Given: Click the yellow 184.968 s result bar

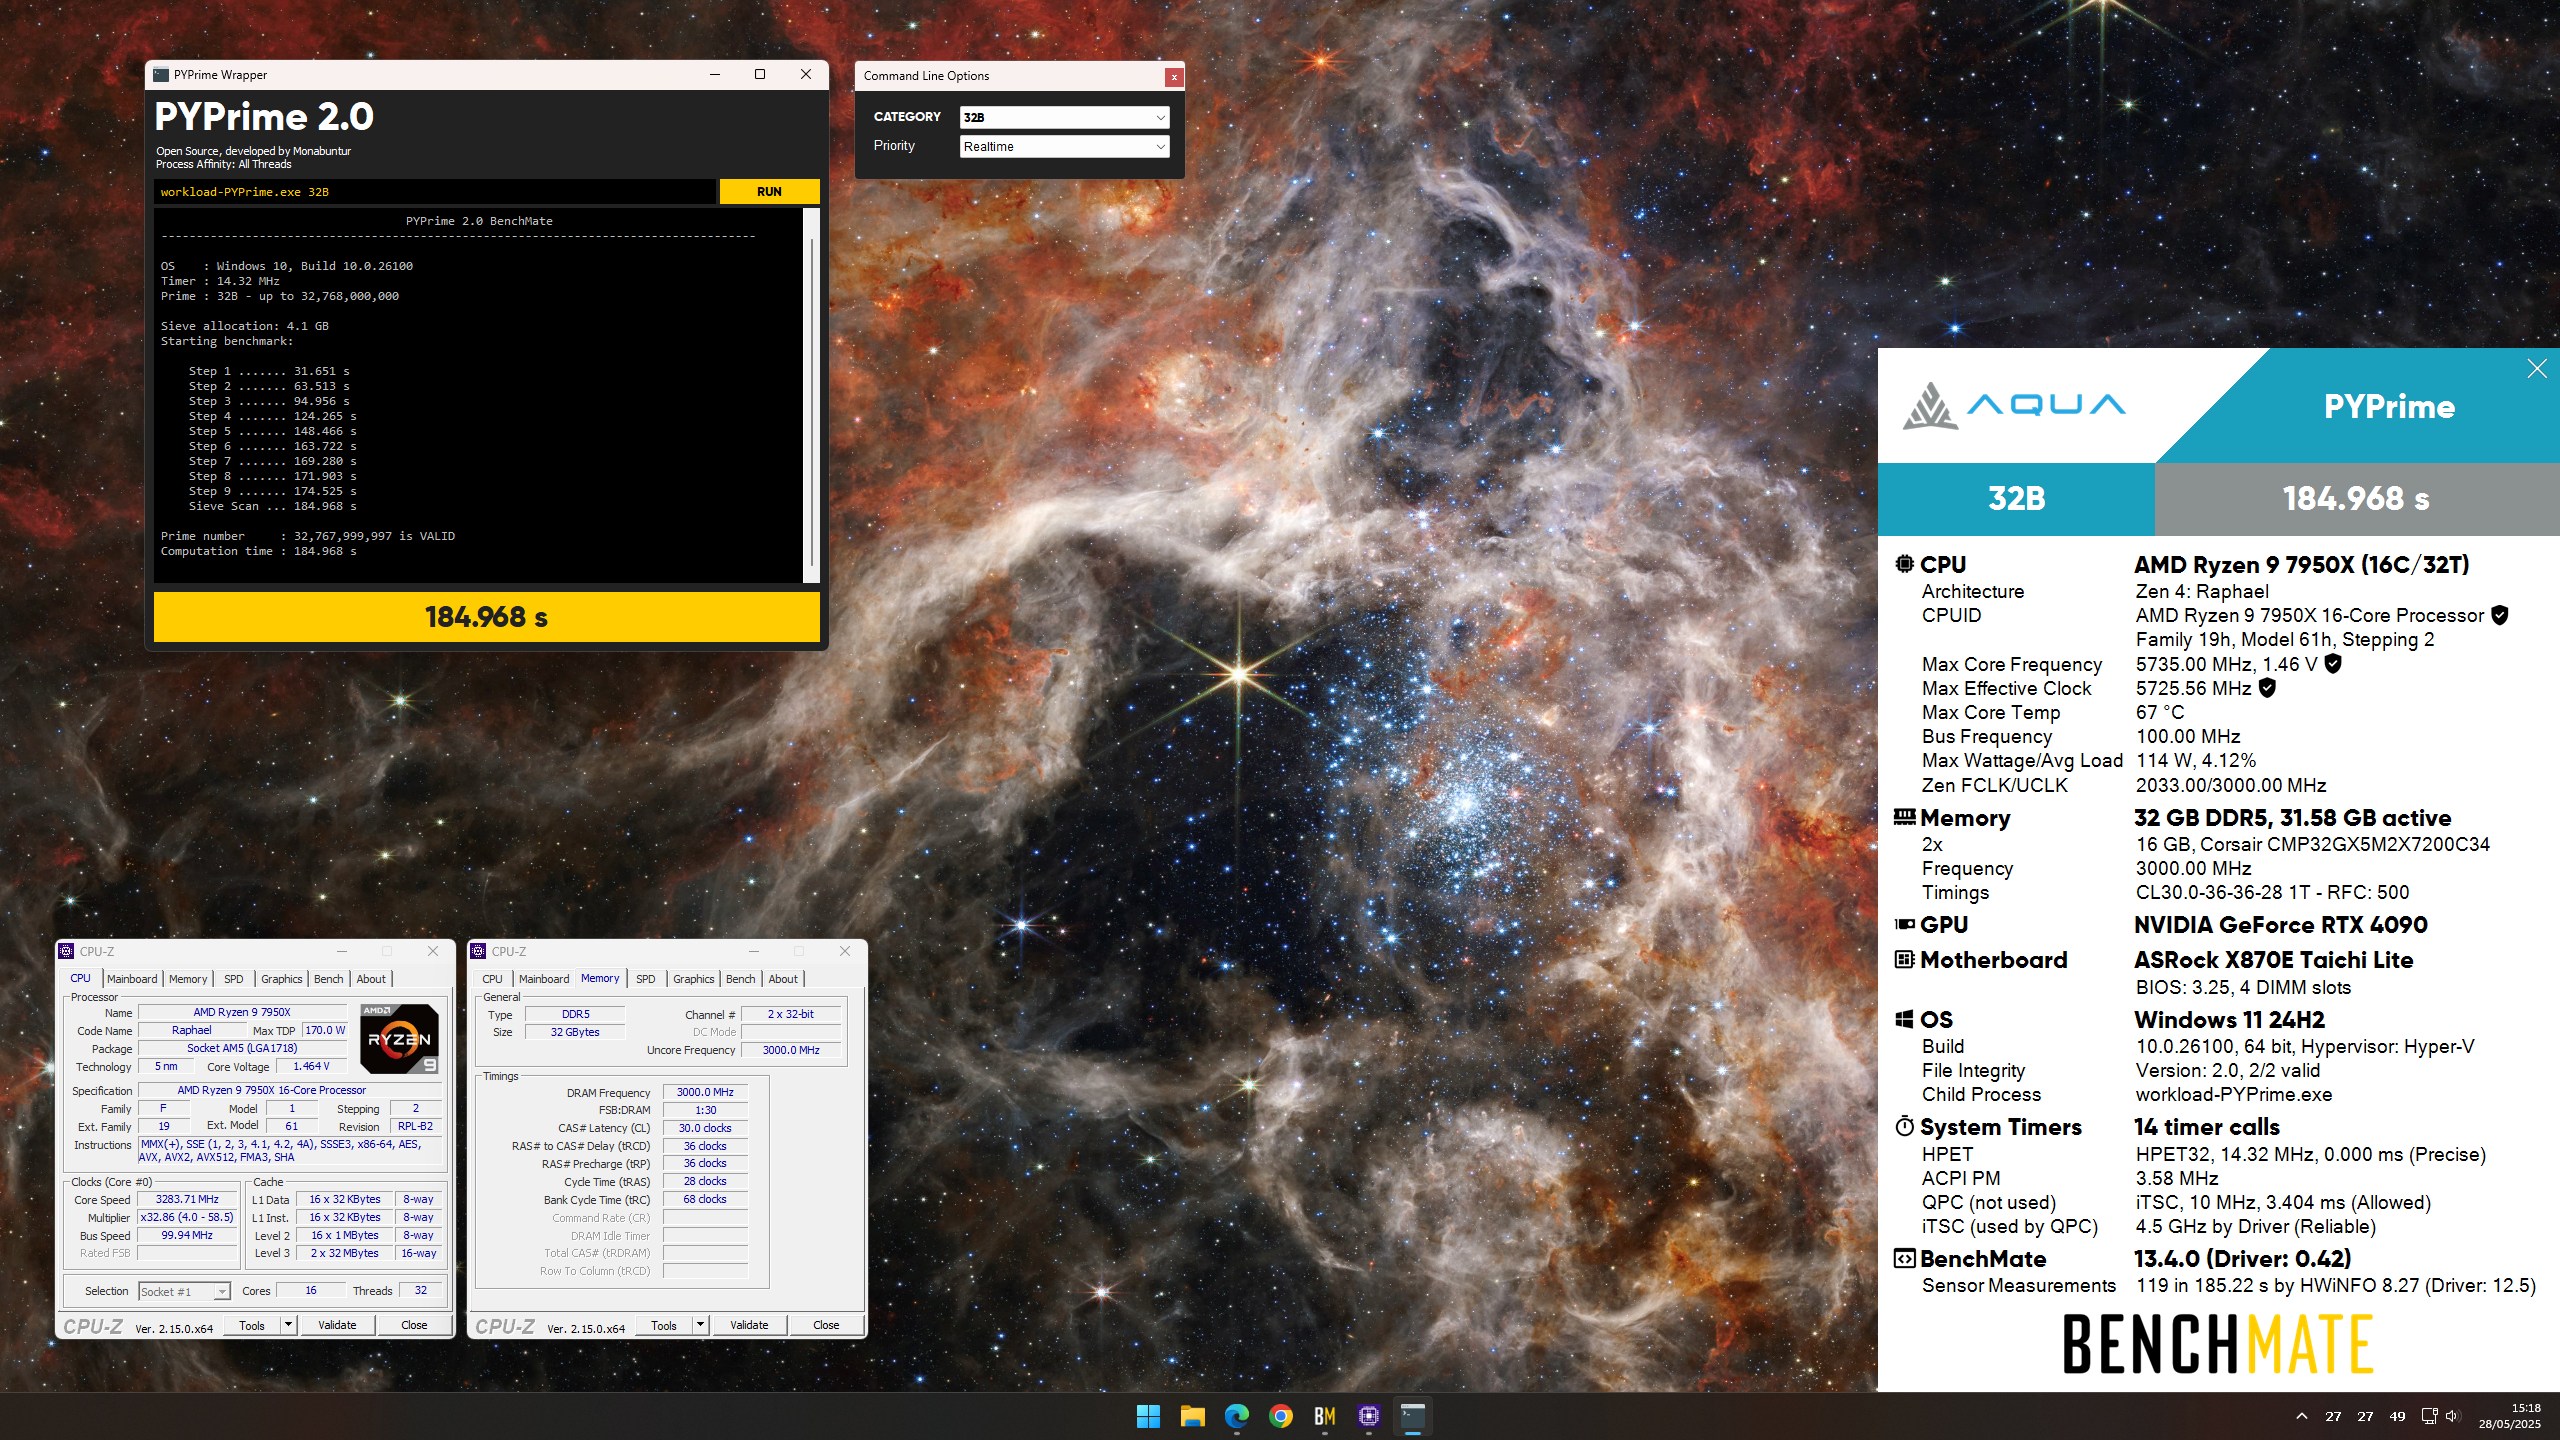Looking at the screenshot, I should 486,617.
